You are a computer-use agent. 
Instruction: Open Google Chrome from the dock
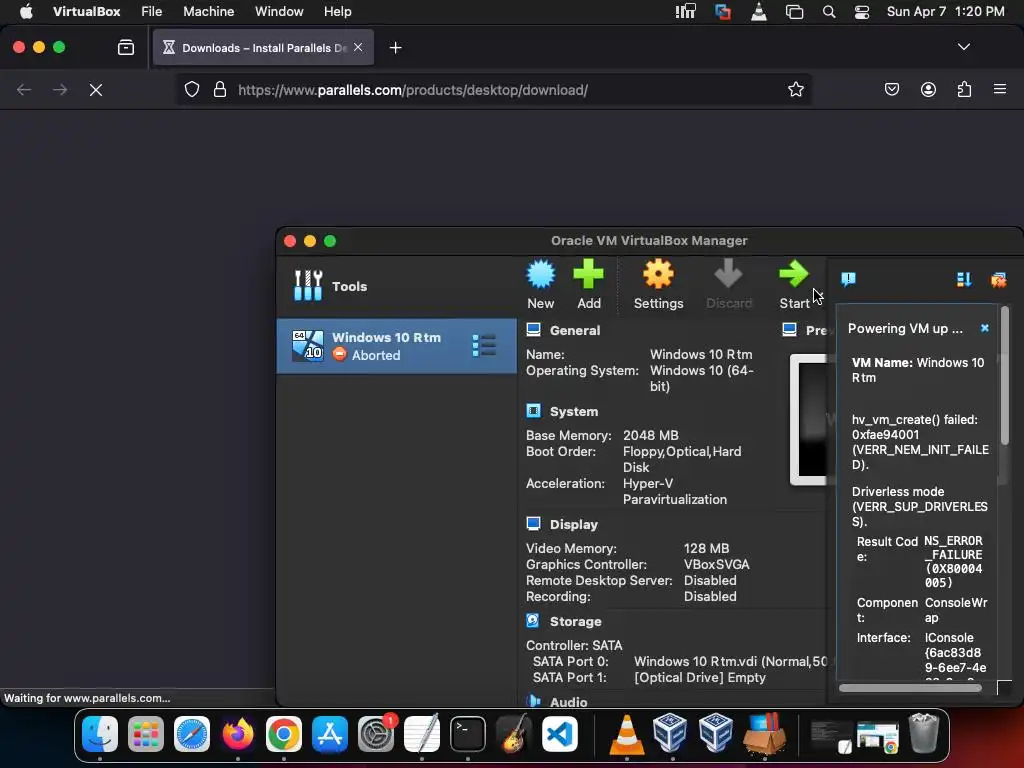coord(283,734)
